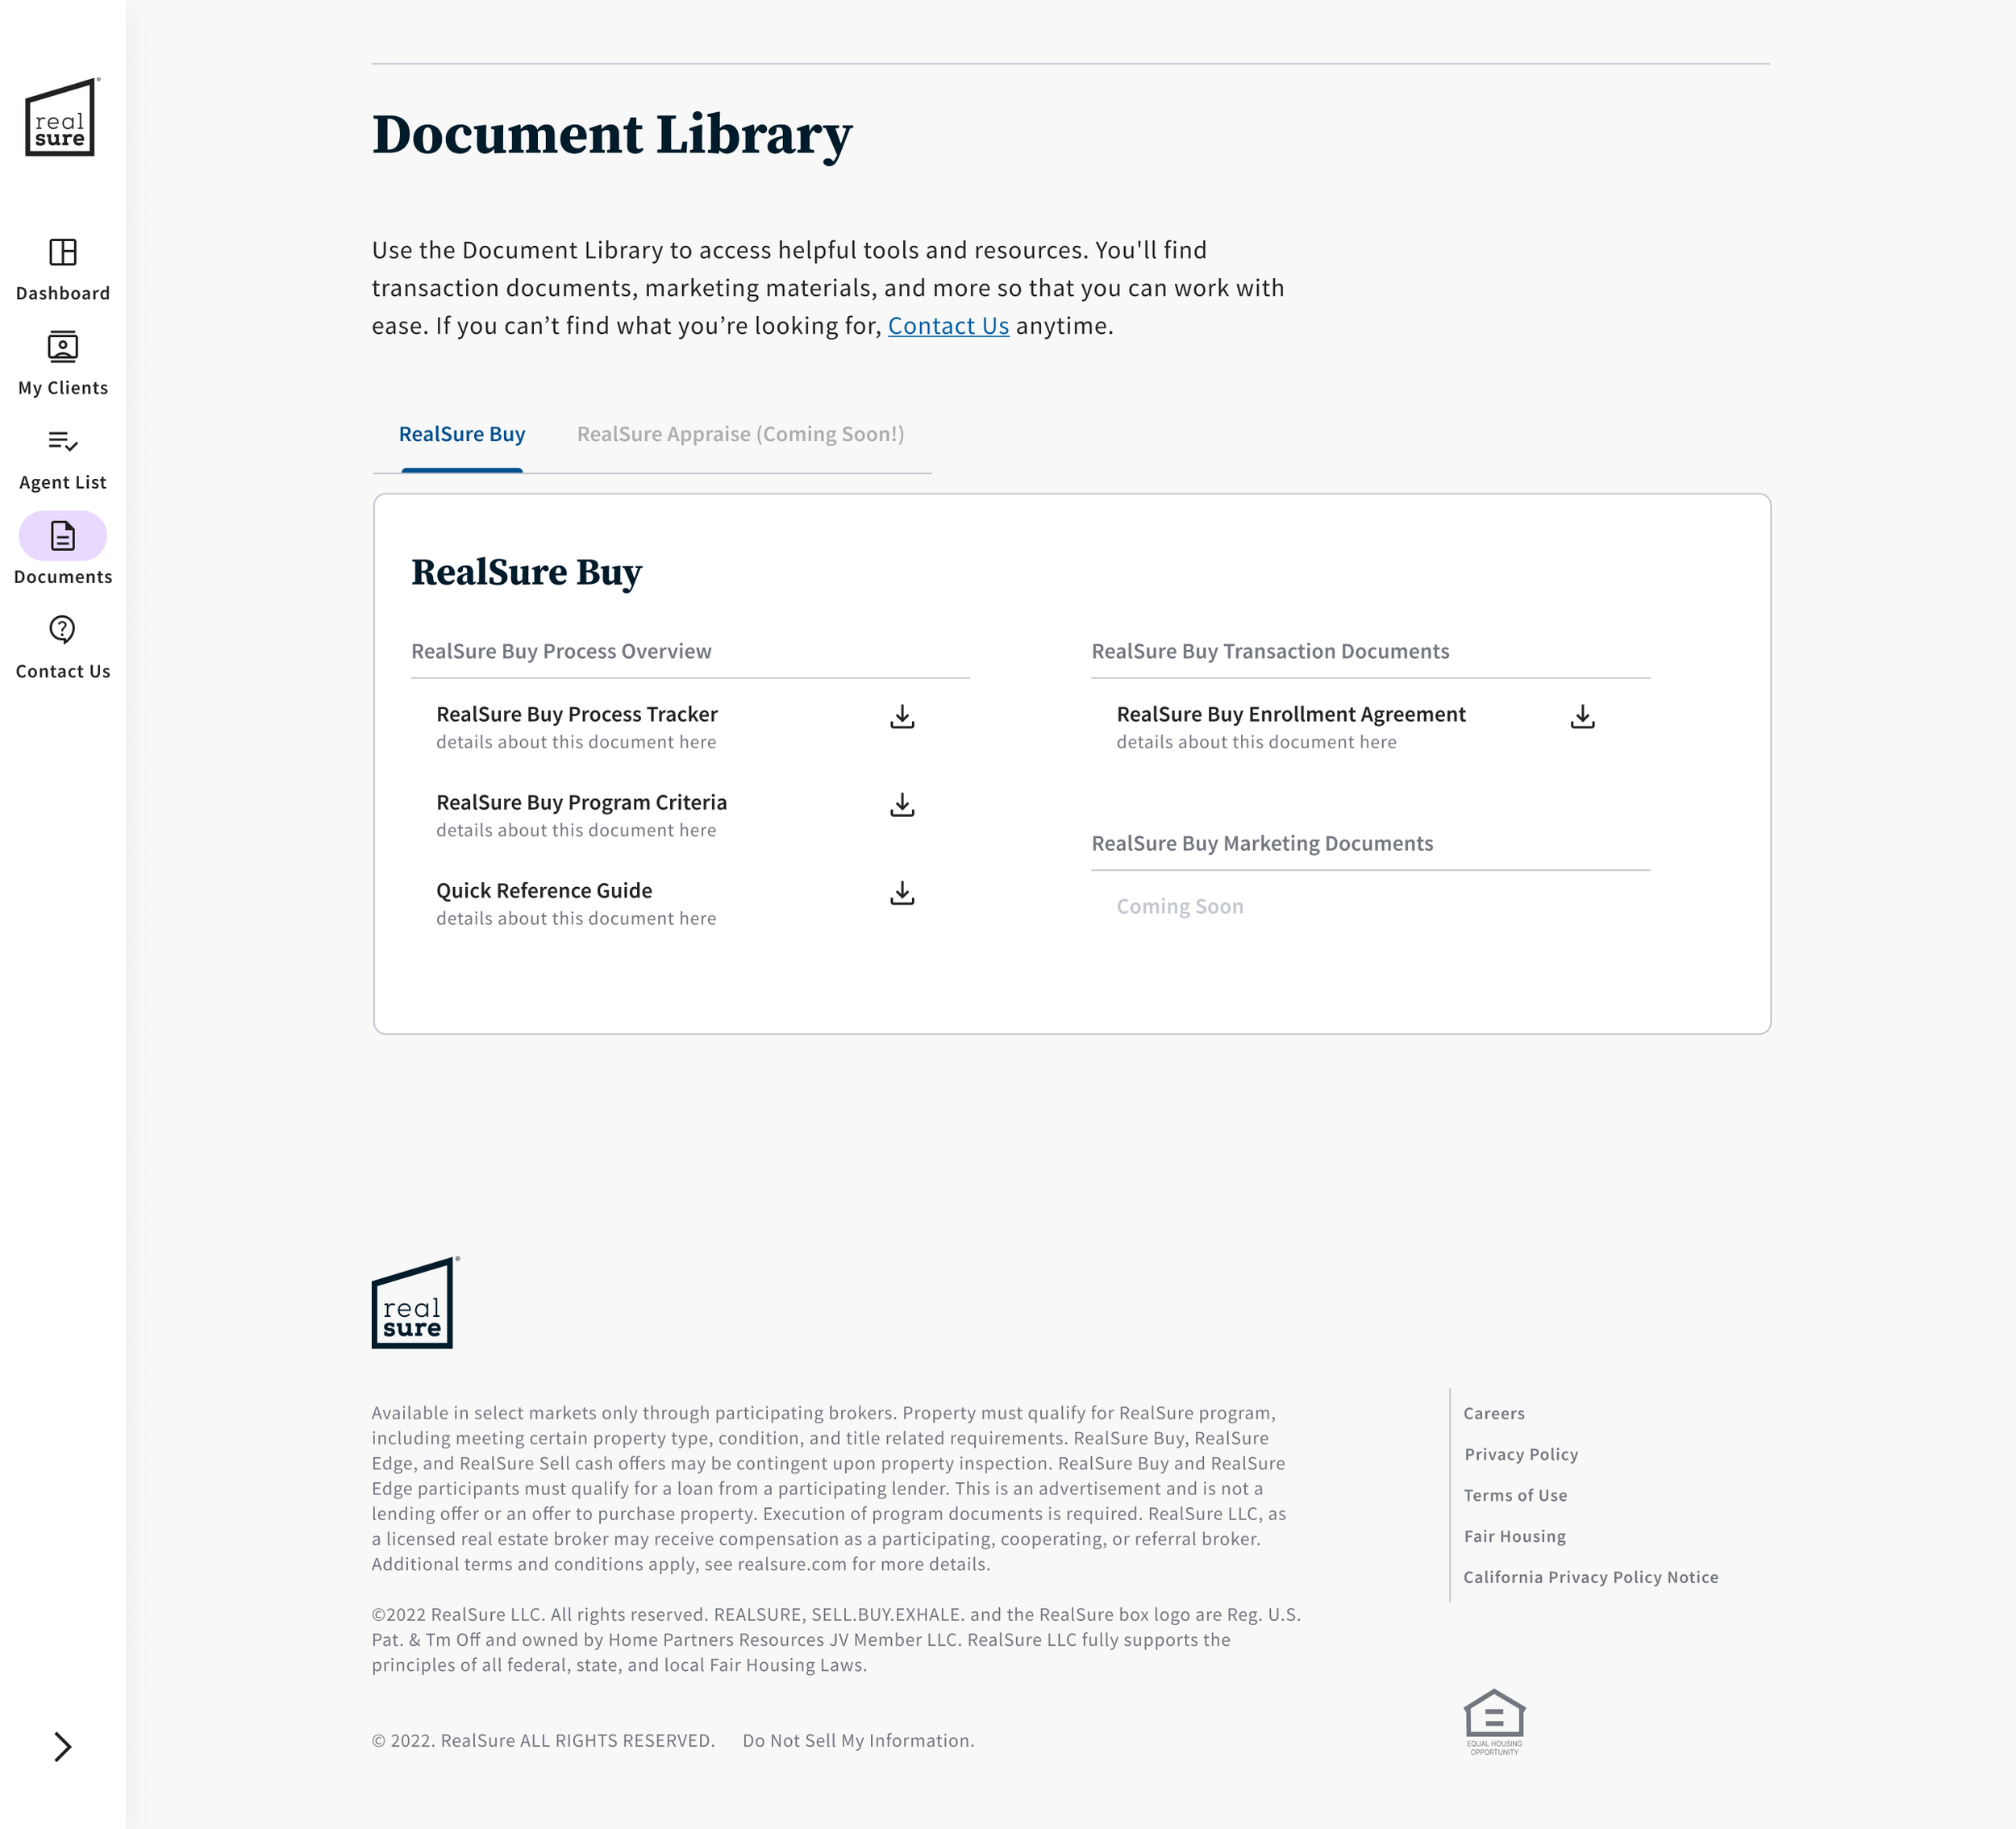Click Do Not Sell My Information
2016x1829 pixels.
[x=858, y=1740]
